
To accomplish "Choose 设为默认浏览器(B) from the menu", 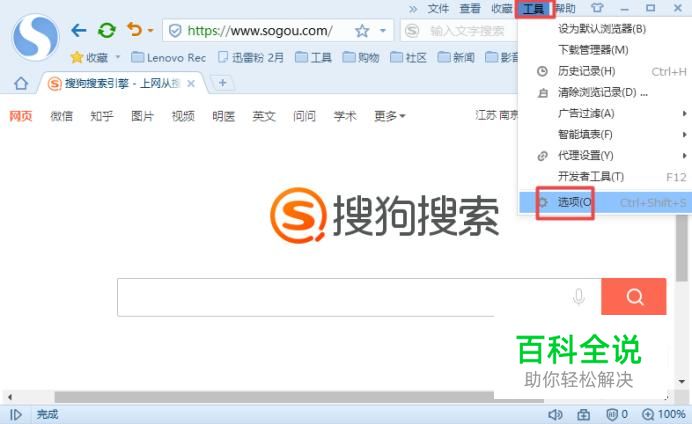I will 605,29.
